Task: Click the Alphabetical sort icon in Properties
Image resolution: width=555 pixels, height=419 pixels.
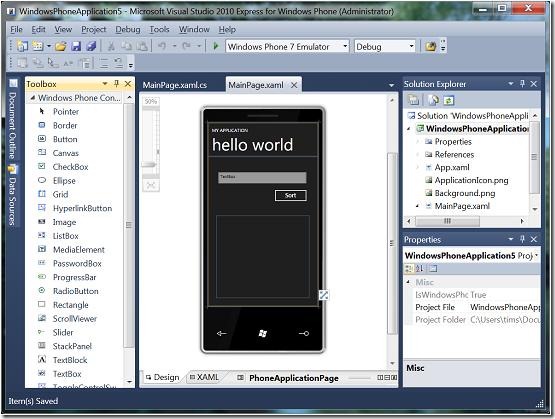Action: 420,269
